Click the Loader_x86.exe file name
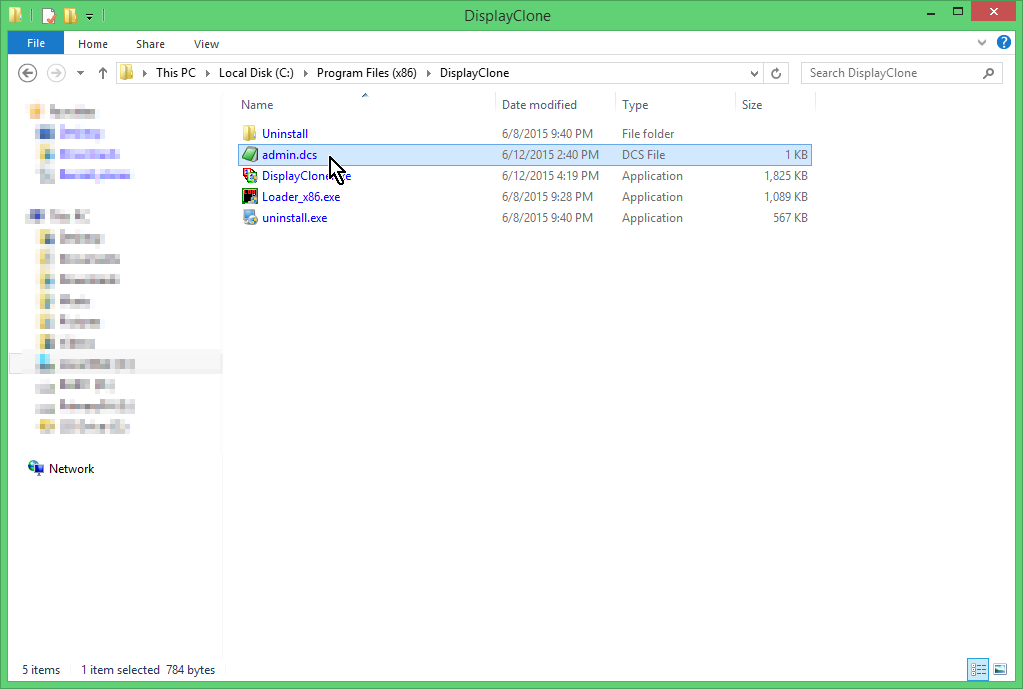The width and height of the screenshot is (1023, 689). (301, 196)
